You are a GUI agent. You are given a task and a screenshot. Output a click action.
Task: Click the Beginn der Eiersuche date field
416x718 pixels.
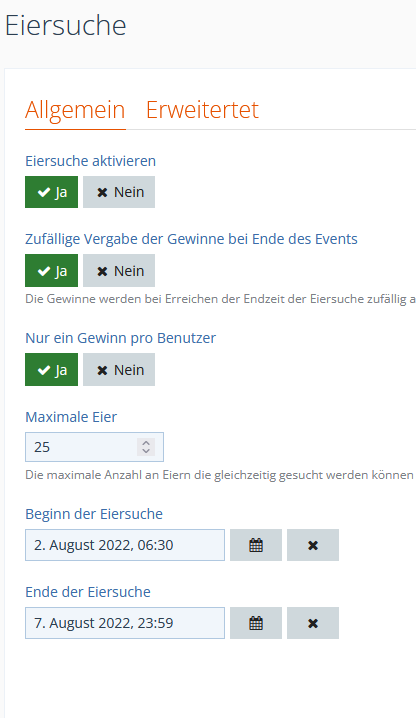tap(125, 545)
